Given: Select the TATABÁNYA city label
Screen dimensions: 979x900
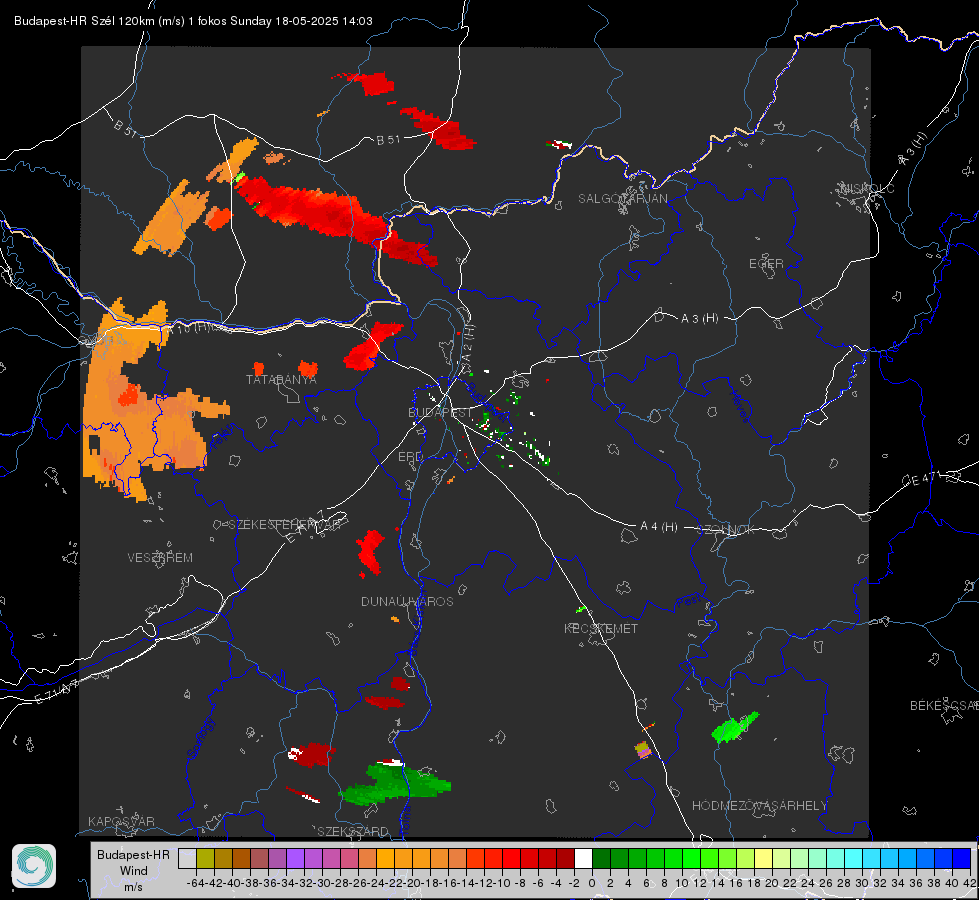Looking at the screenshot, I should click(x=281, y=380).
